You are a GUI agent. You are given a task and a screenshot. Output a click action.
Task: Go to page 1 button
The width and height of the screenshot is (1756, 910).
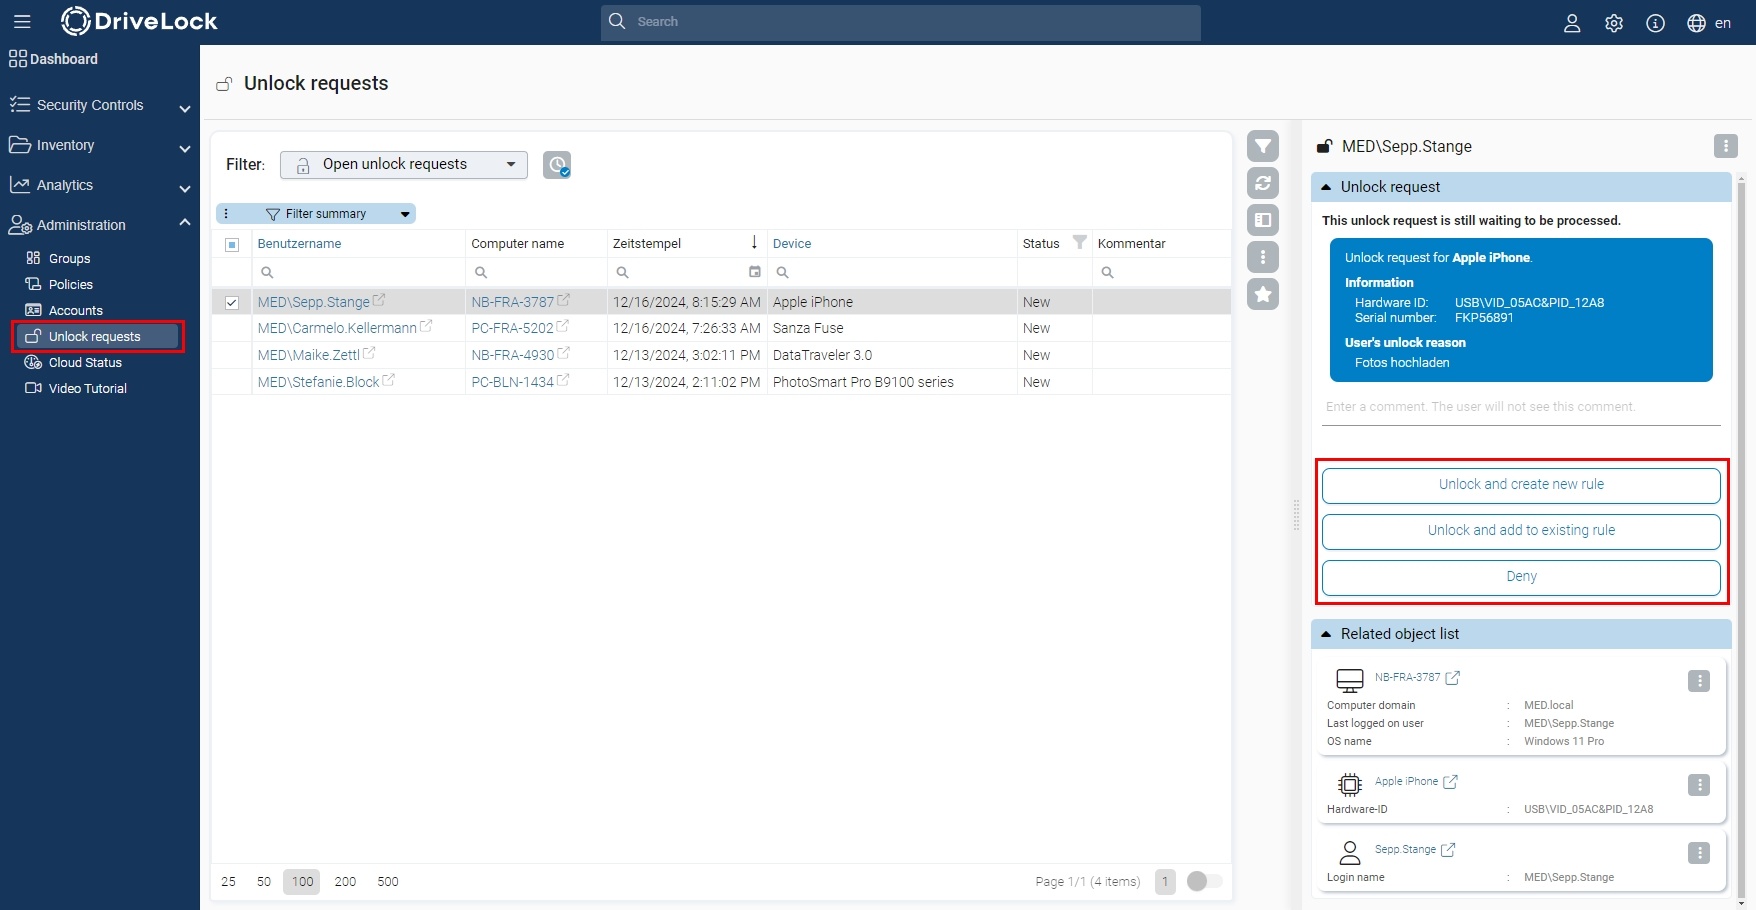tap(1165, 881)
